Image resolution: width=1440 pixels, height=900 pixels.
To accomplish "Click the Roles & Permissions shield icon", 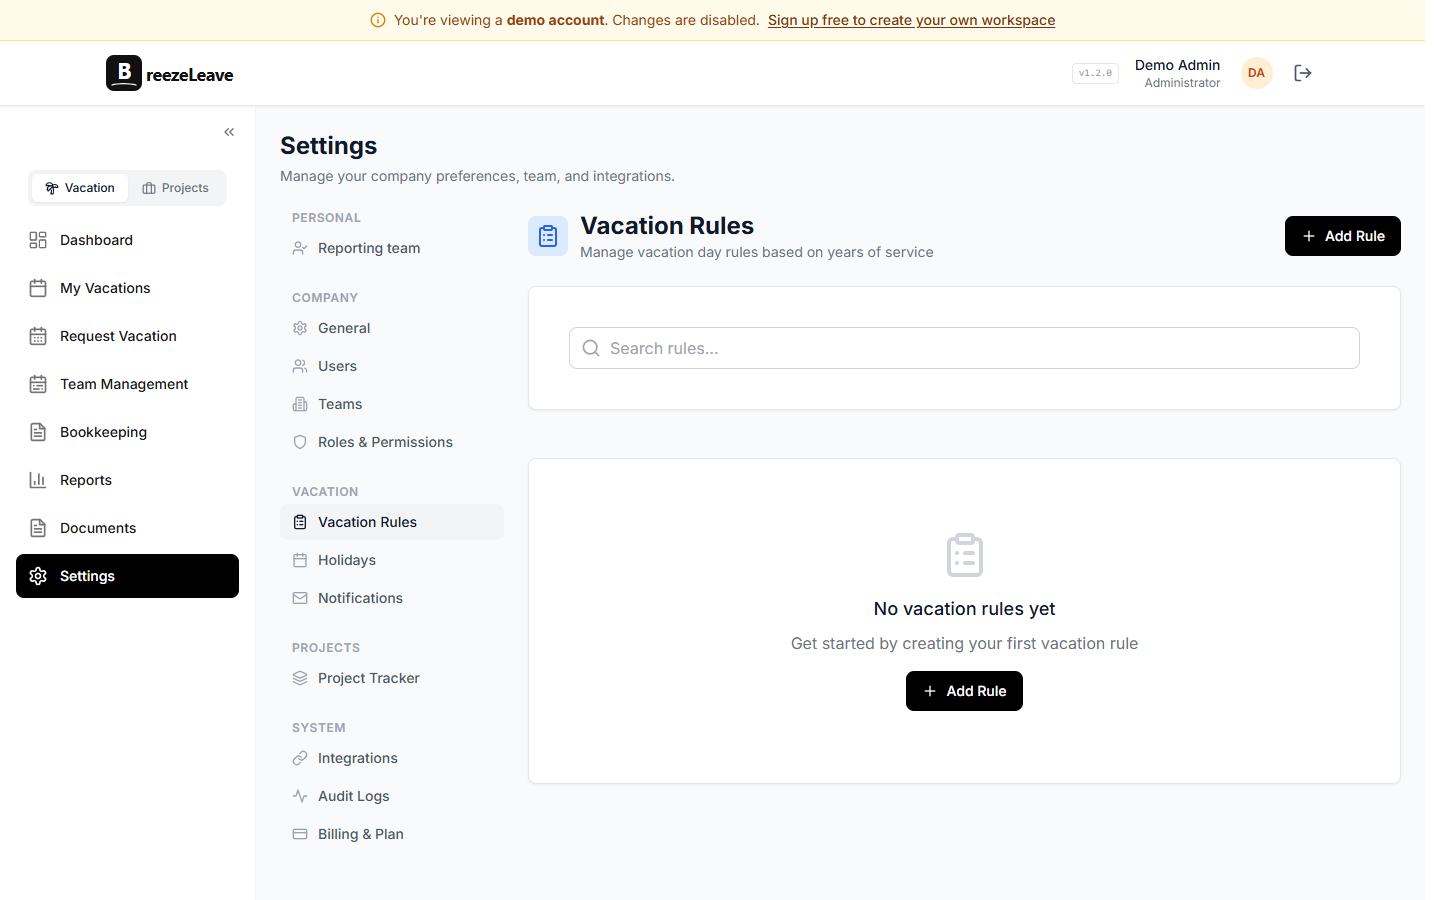I will [300, 442].
